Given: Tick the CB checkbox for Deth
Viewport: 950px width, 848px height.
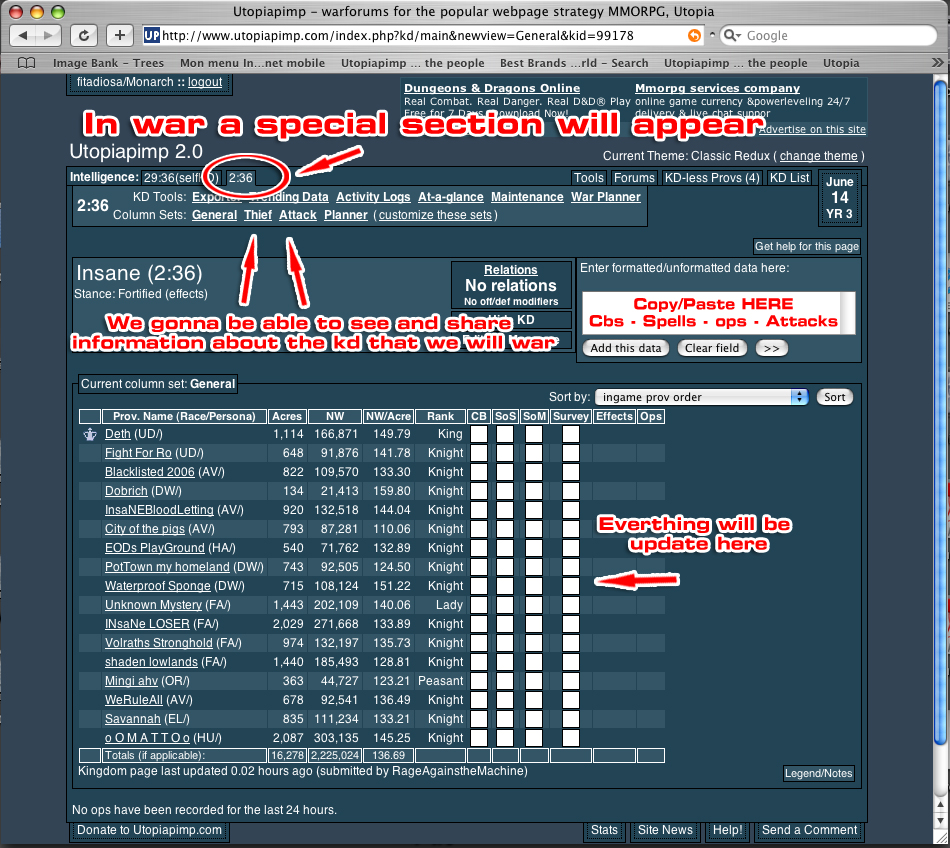Looking at the screenshot, I should tap(479, 434).
